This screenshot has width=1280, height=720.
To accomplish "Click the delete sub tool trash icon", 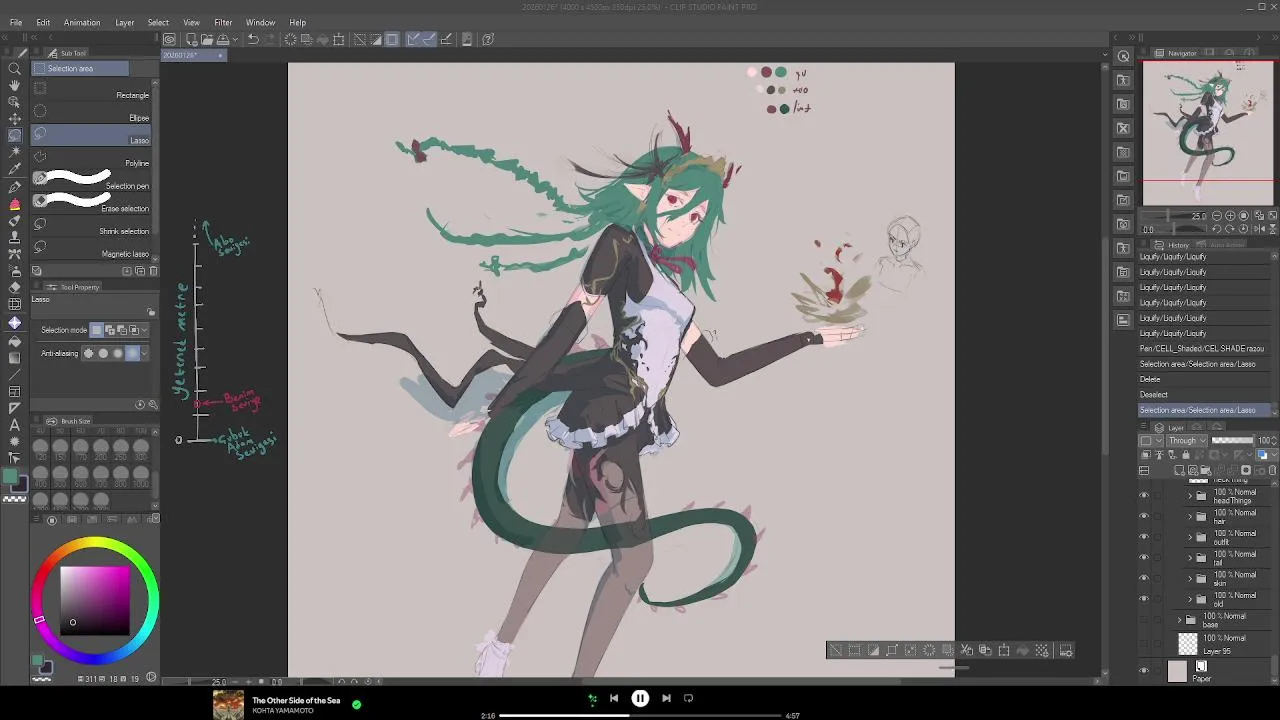I will [x=153, y=271].
